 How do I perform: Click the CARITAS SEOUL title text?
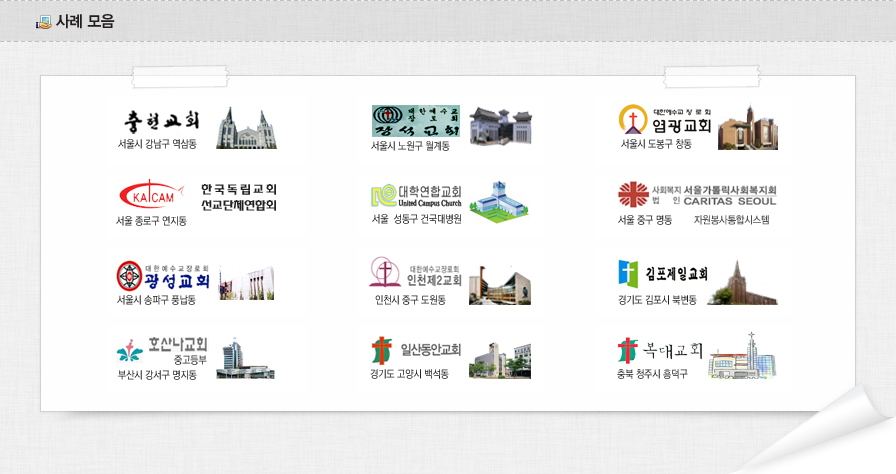point(730,201)
